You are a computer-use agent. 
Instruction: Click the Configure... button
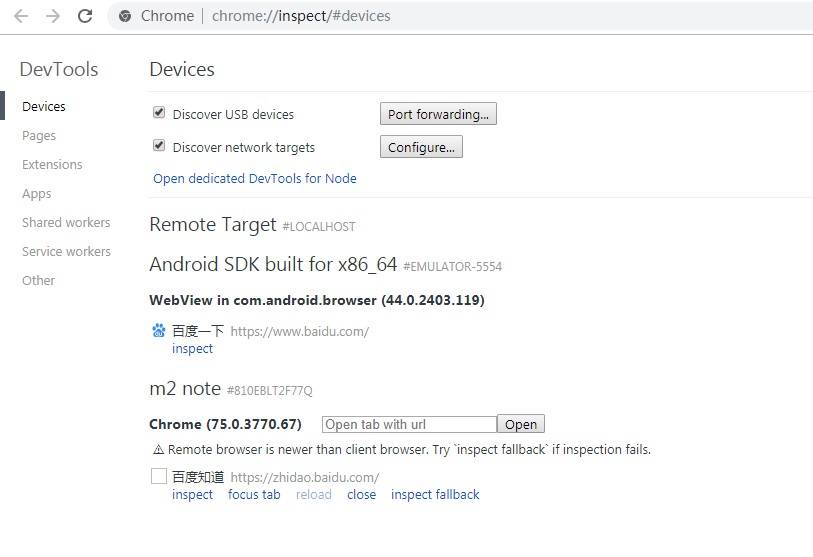(x=421, y=147)
